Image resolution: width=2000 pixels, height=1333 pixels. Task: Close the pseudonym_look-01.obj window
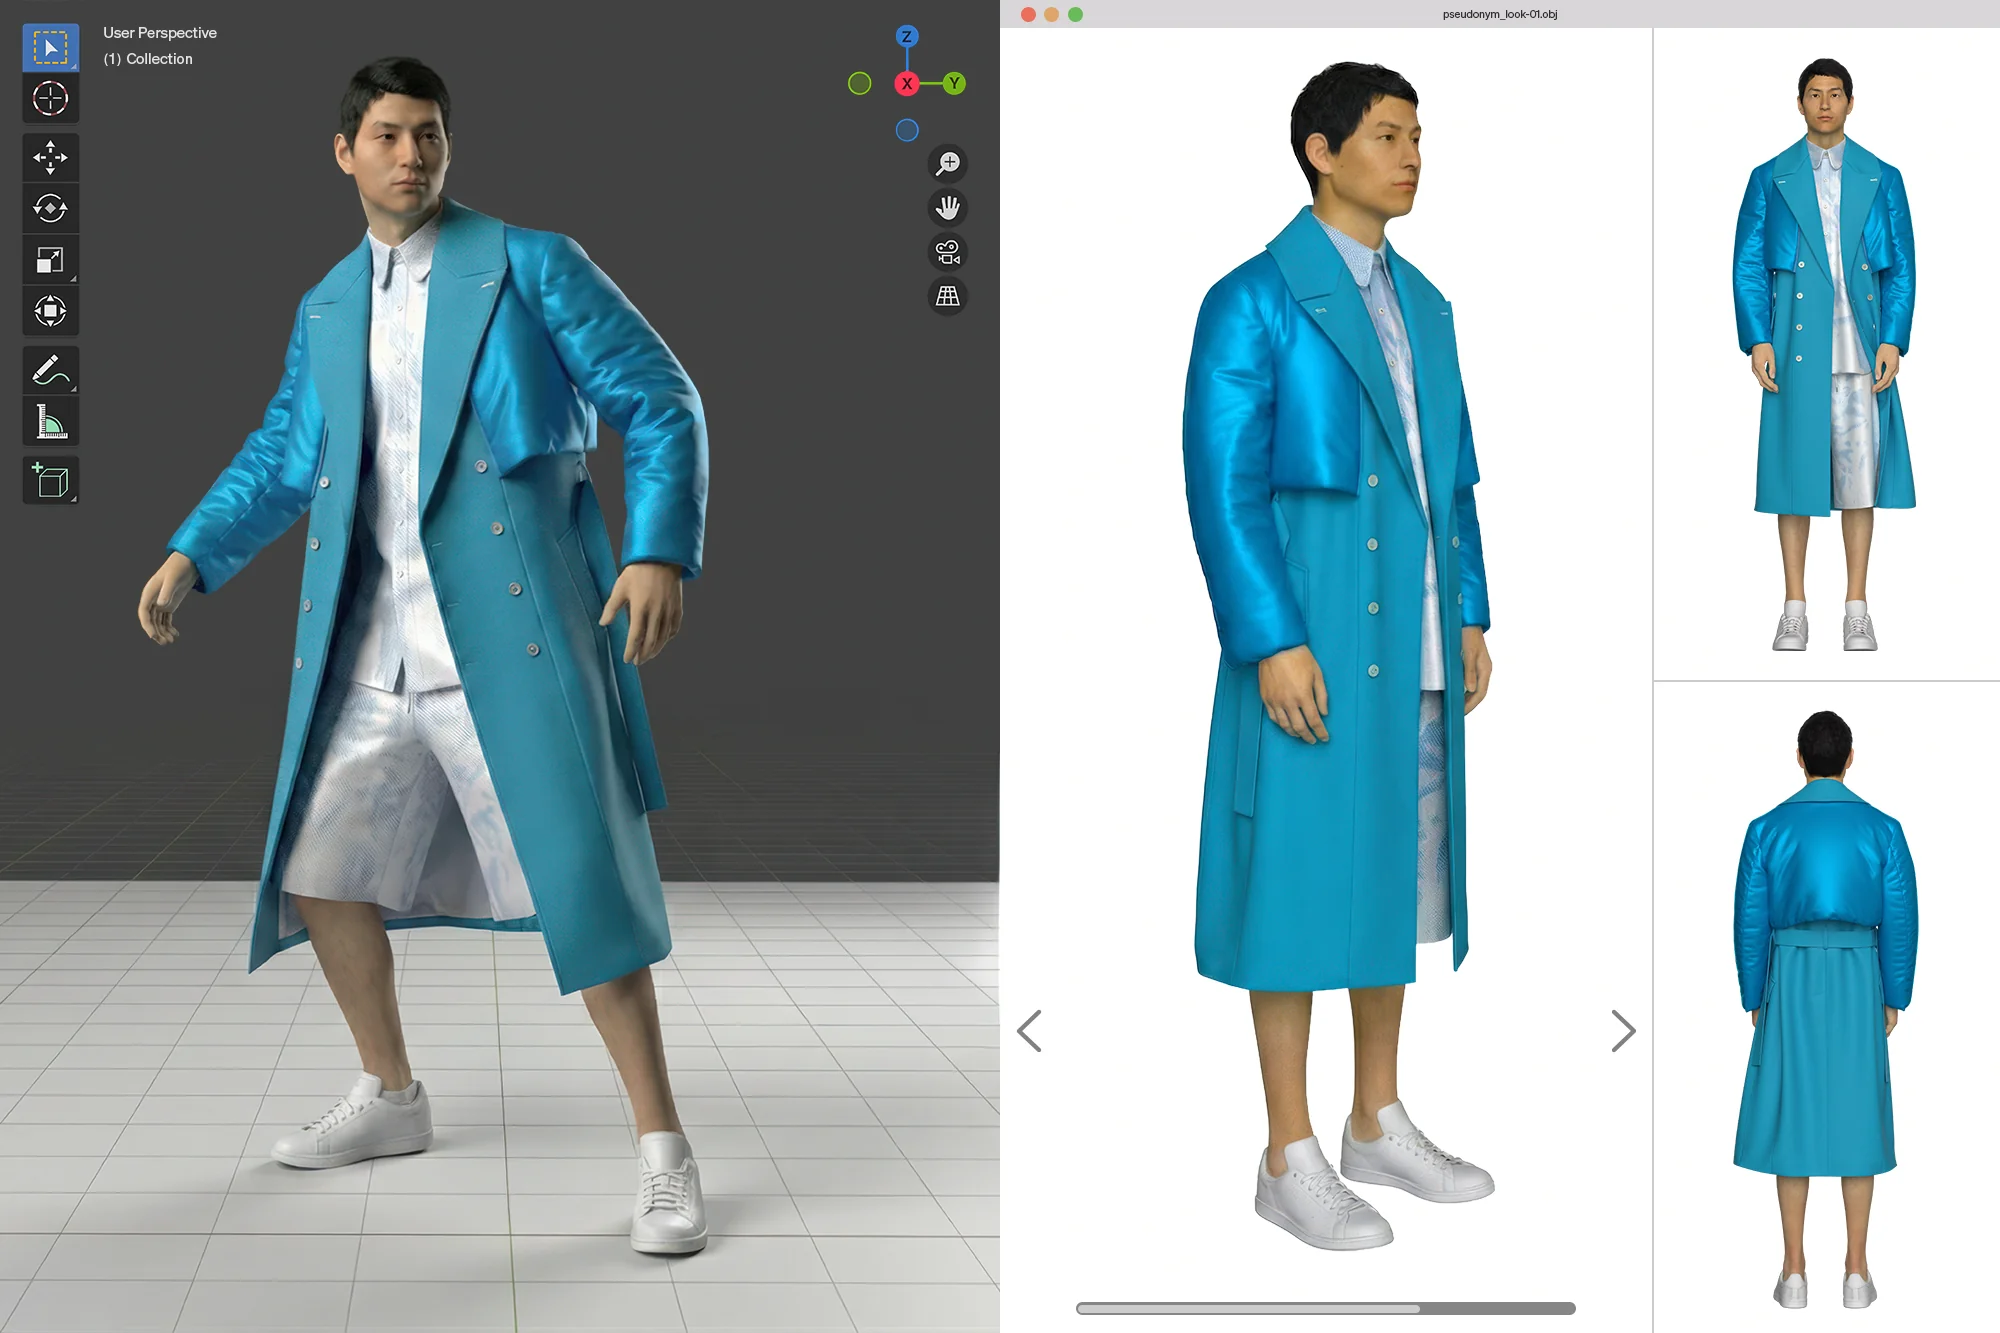[1028, 14]
